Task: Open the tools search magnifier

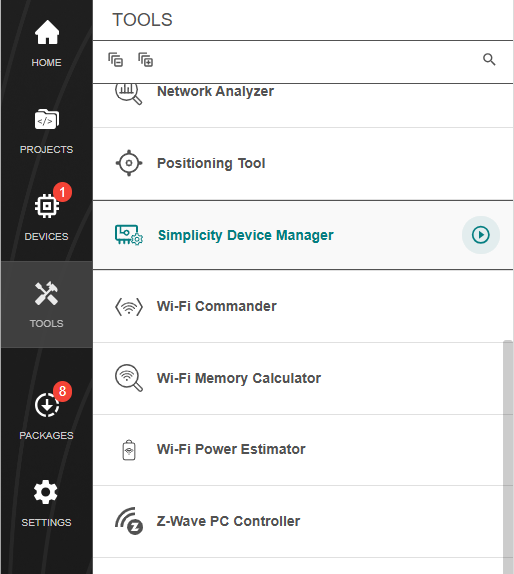Action: (489, 59)
